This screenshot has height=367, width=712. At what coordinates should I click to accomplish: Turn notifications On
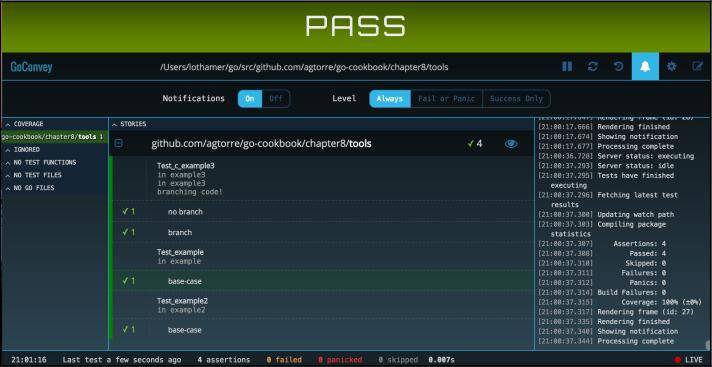[250, 99]
